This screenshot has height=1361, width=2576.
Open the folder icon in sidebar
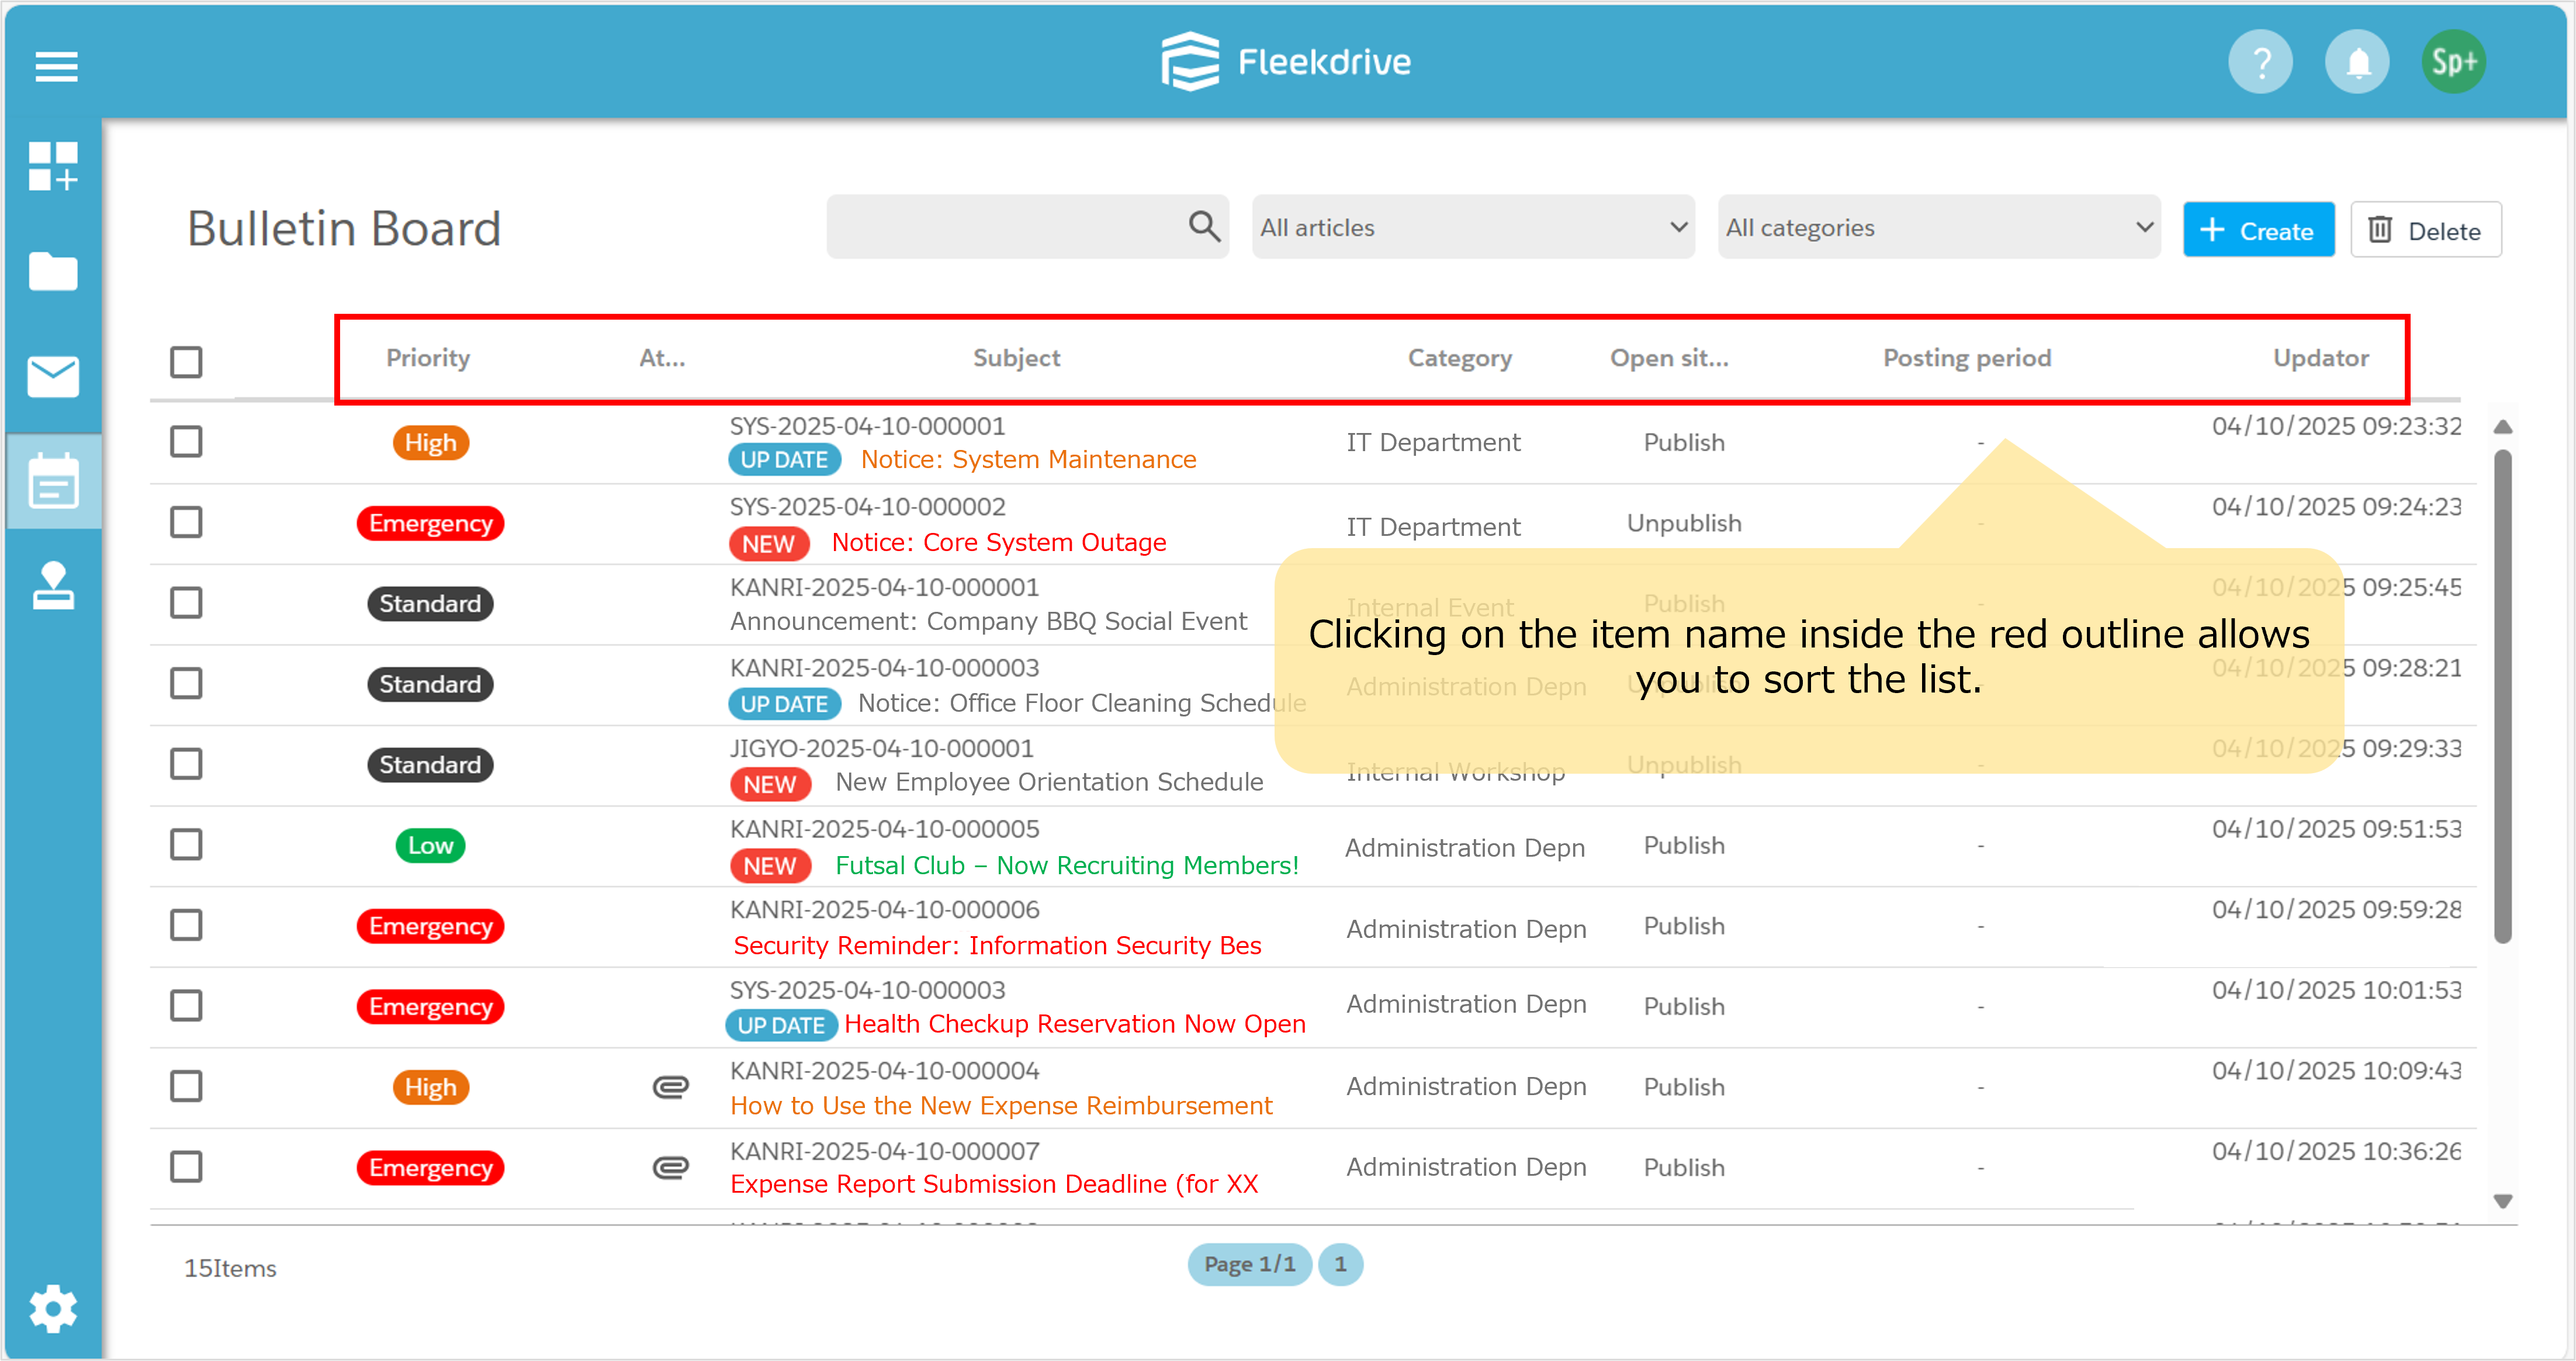point(53,271)
